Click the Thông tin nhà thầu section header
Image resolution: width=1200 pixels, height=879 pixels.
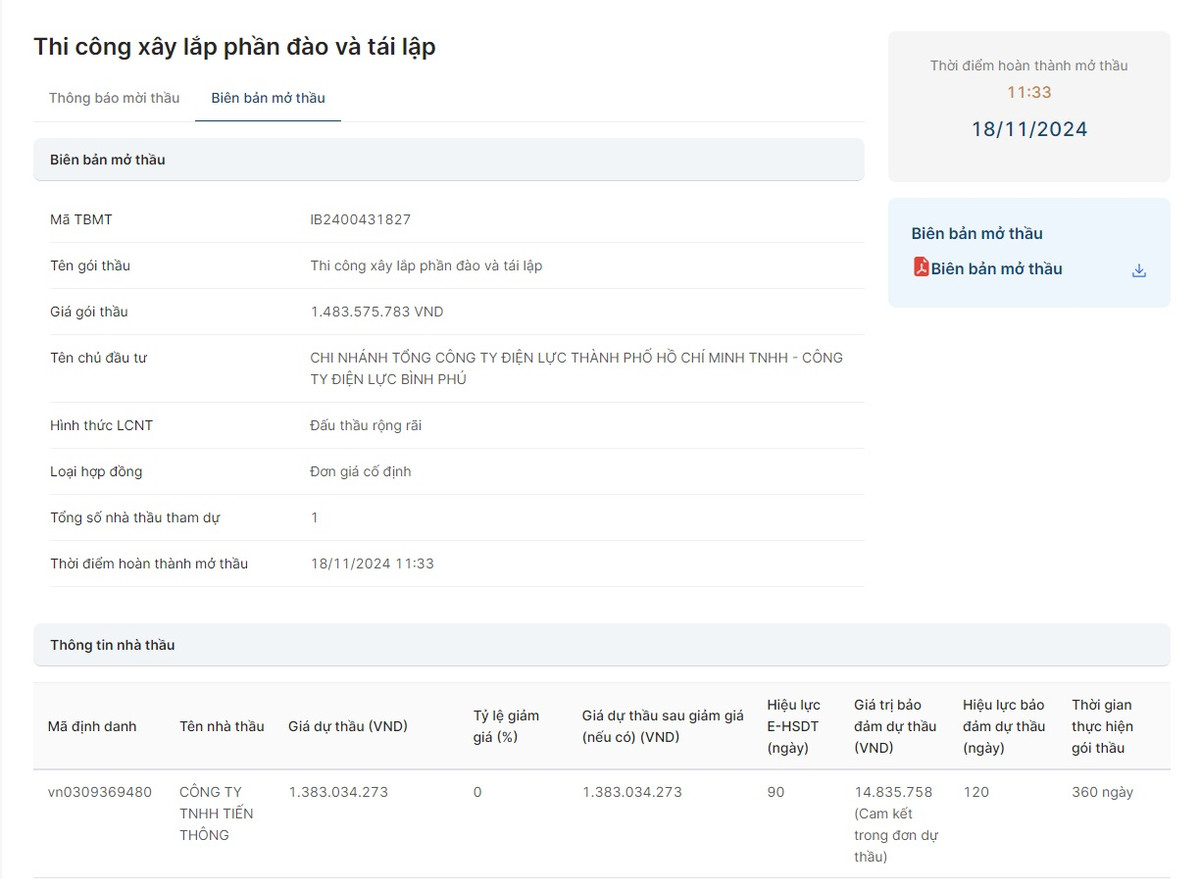[112, 645]
